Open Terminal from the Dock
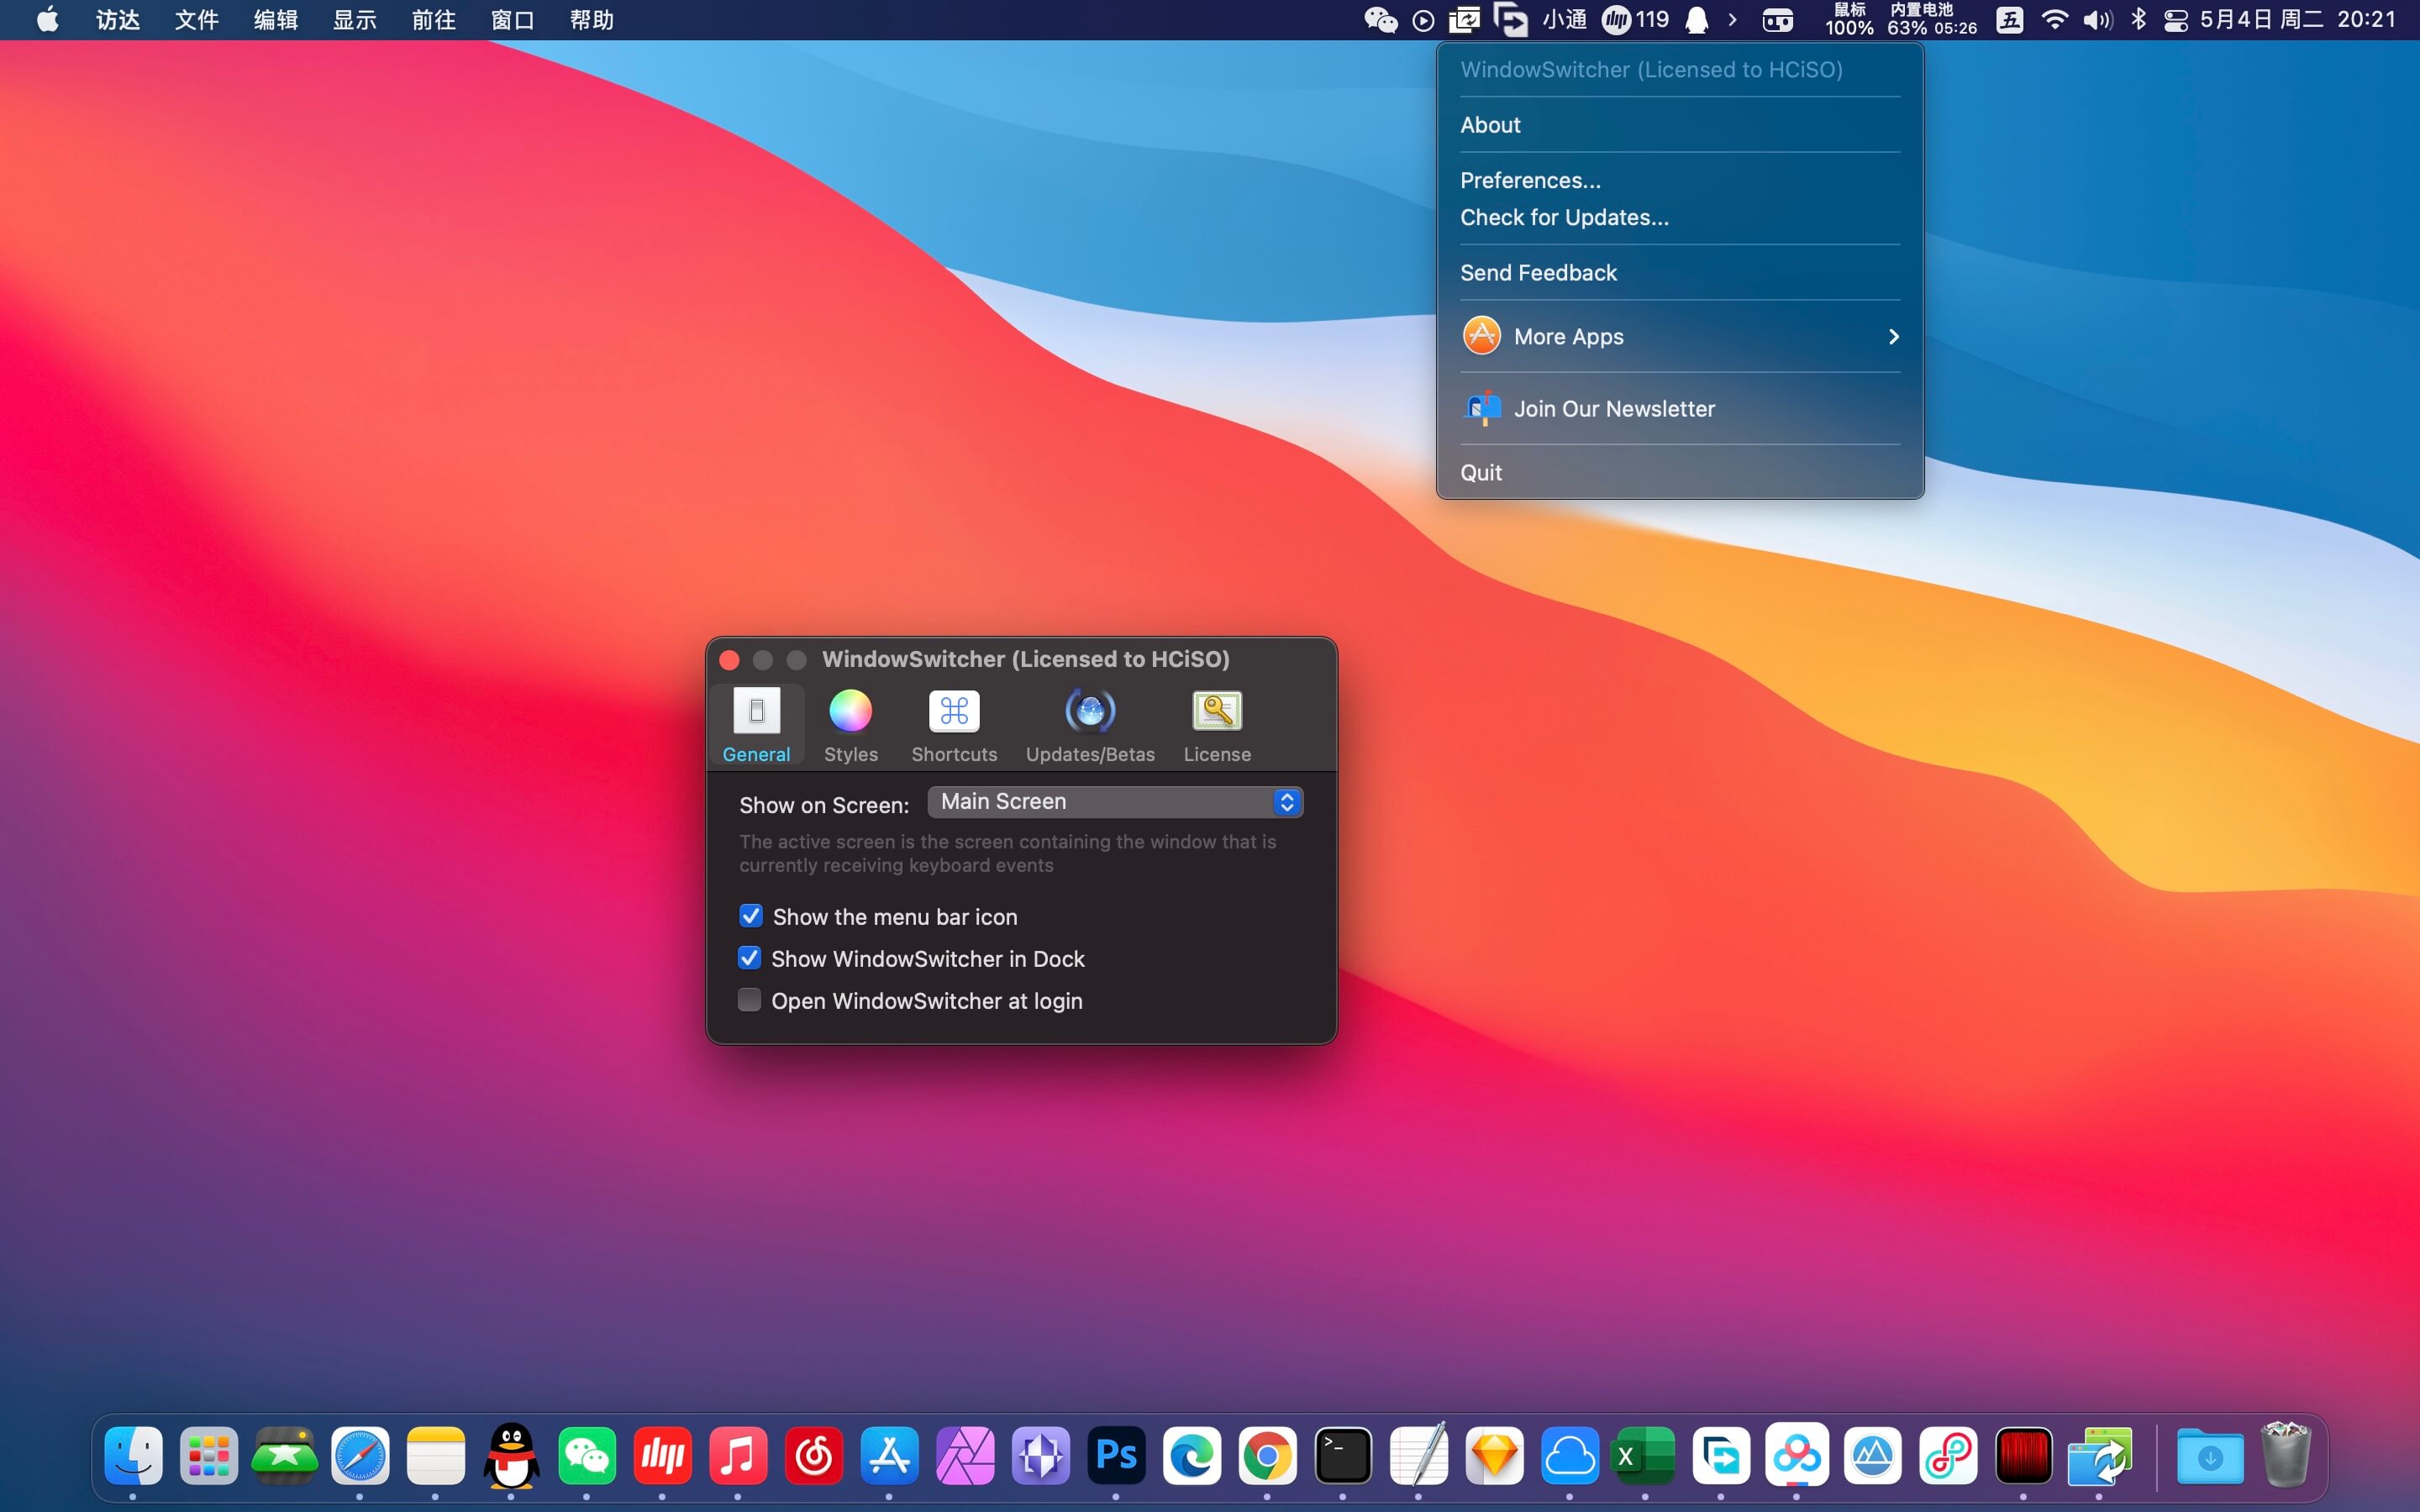Viewport: 2420px width, 1512px height. point(1343,1455)
